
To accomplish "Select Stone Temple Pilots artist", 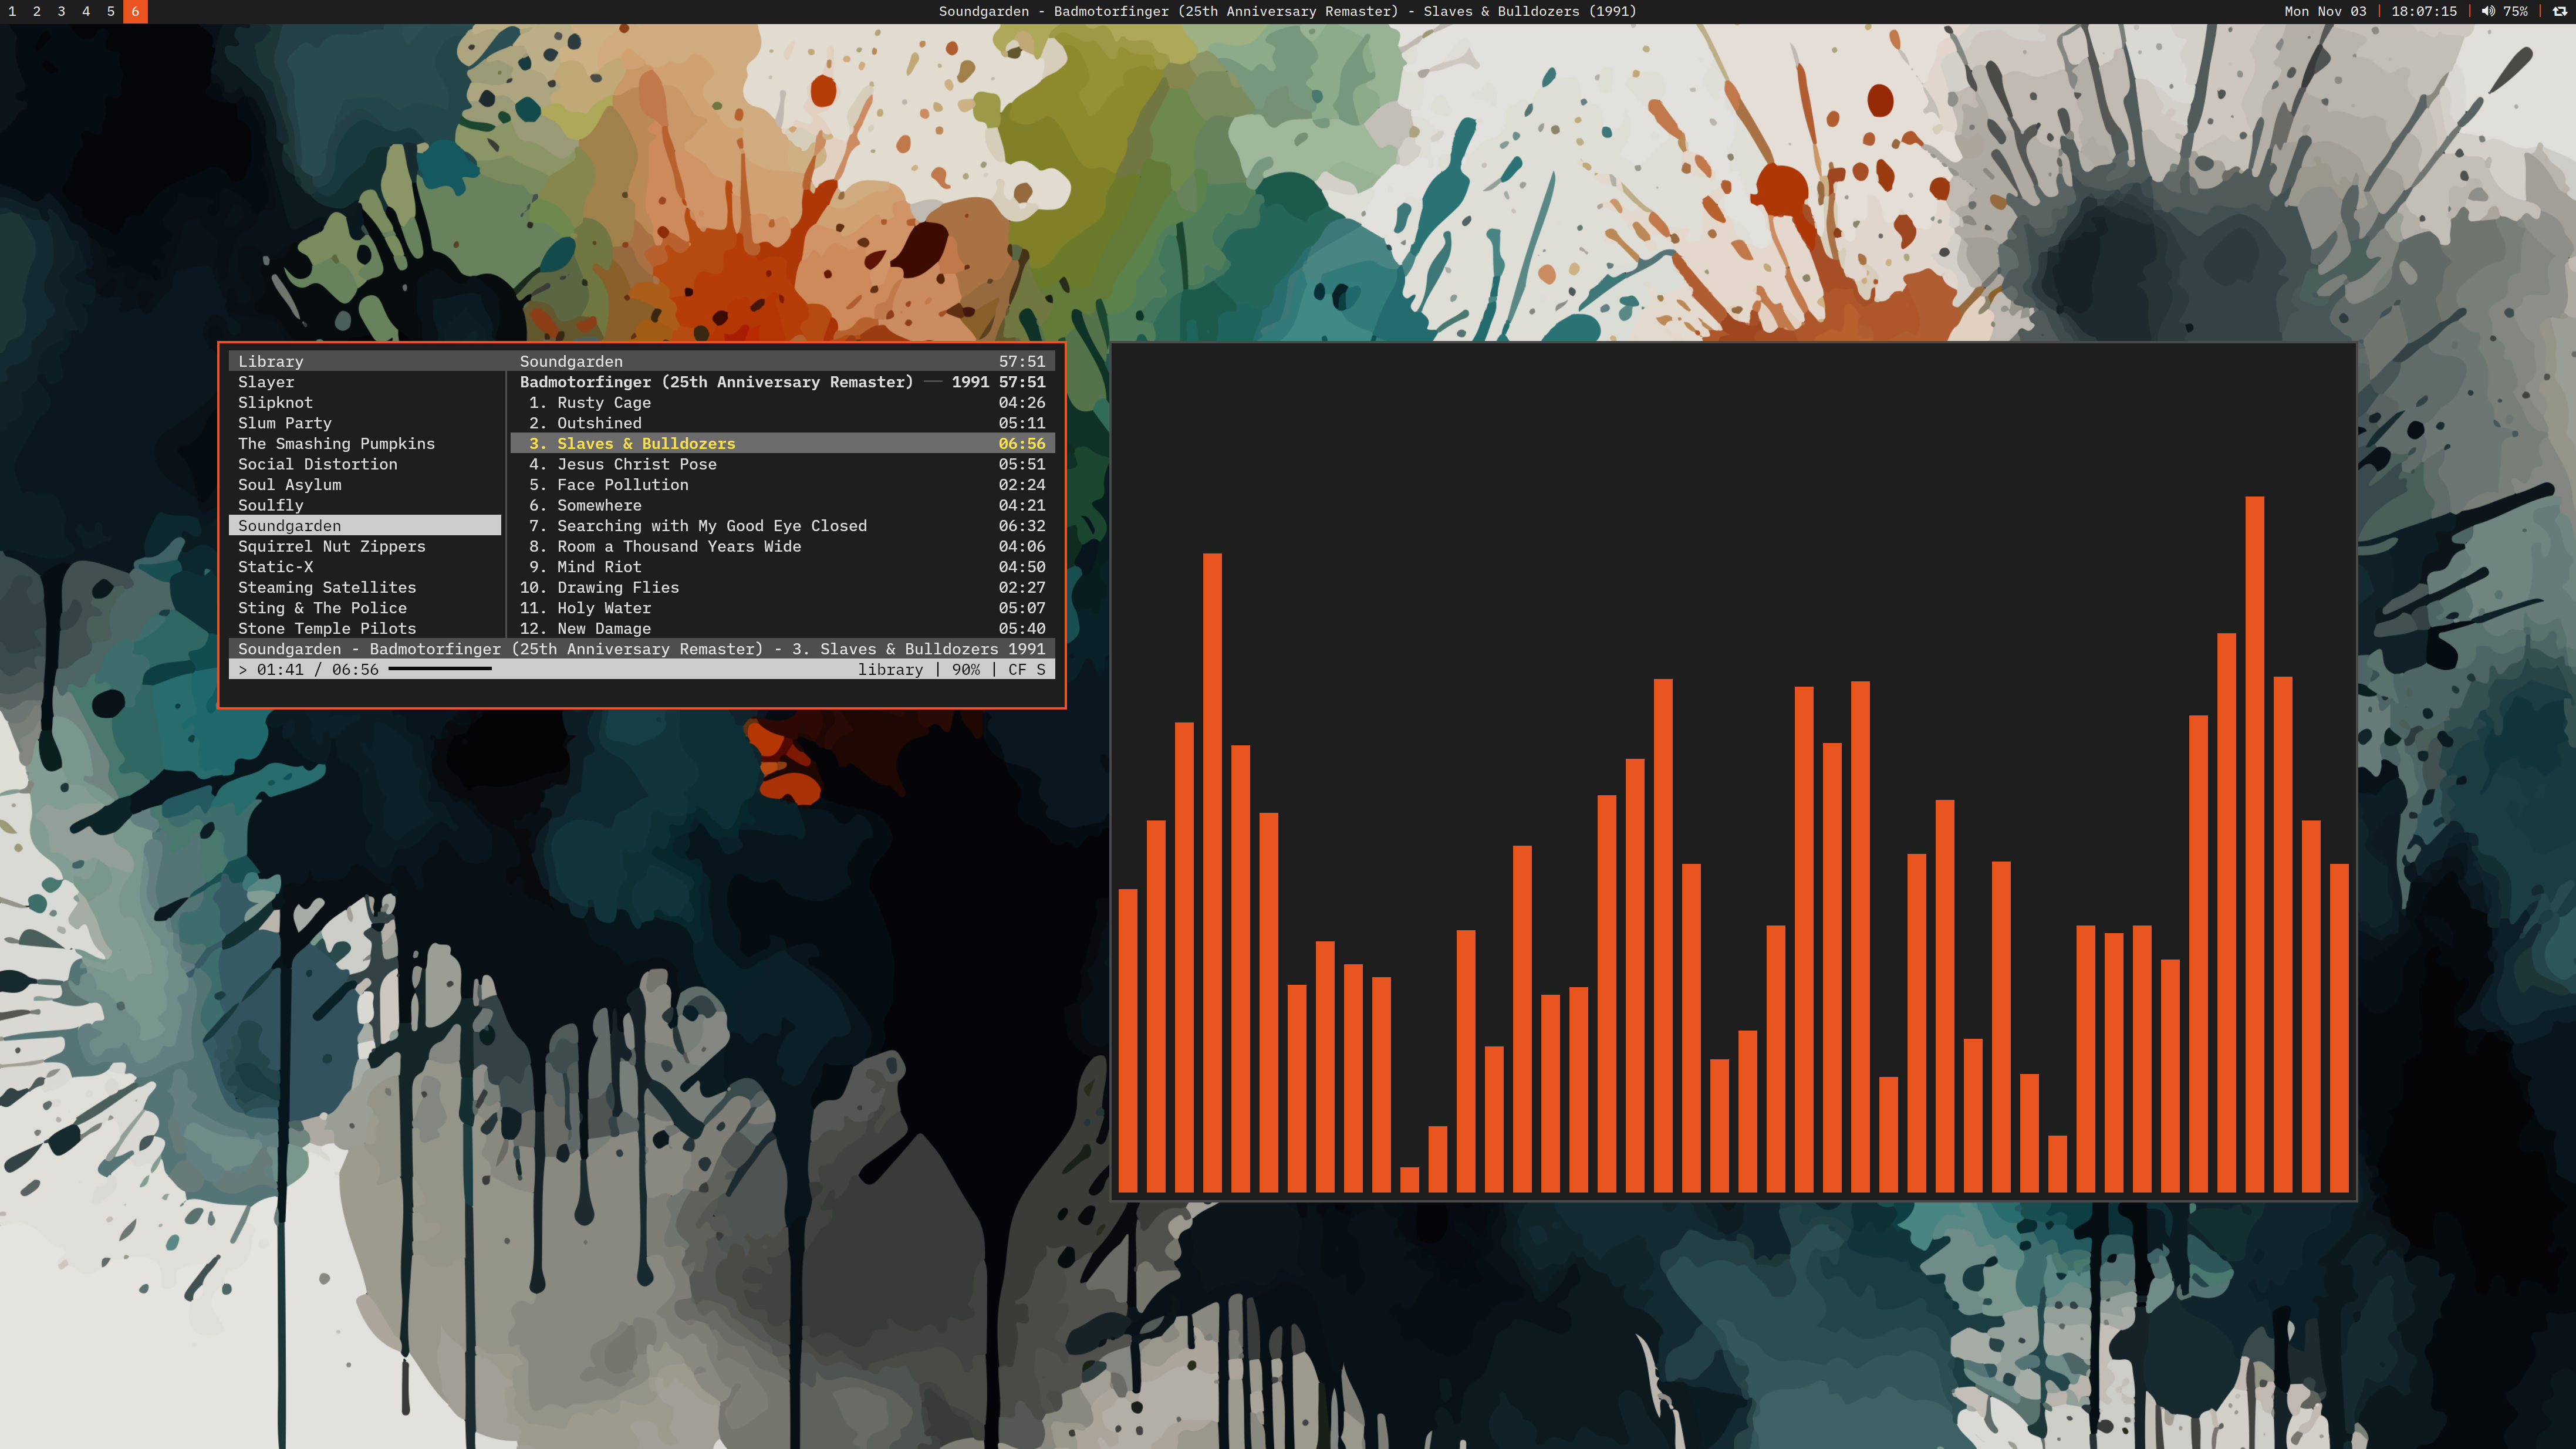I will pyautogui.click(x=327, y=628).
